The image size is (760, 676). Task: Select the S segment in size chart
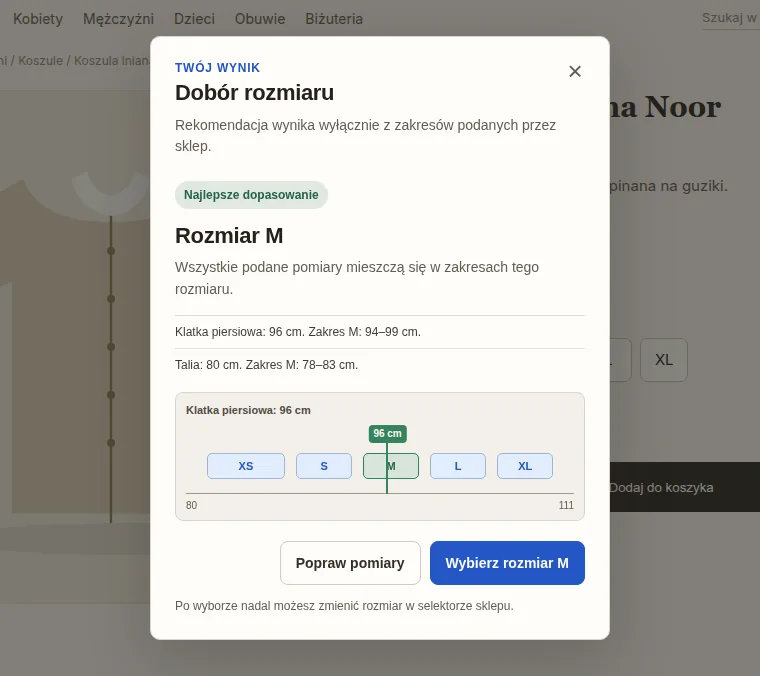coord(324,466)
